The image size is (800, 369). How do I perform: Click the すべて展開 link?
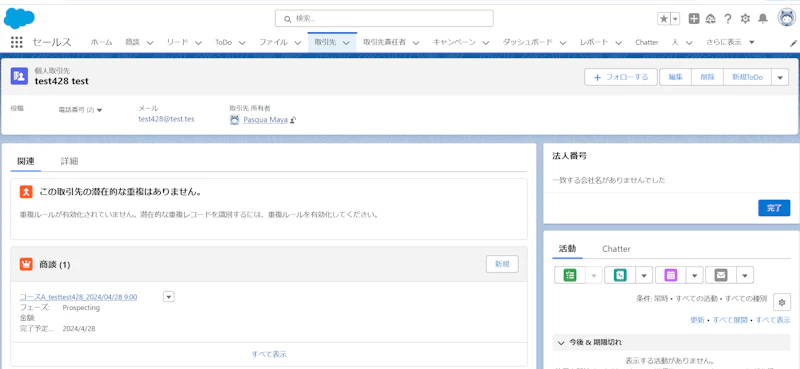[730, 320]
